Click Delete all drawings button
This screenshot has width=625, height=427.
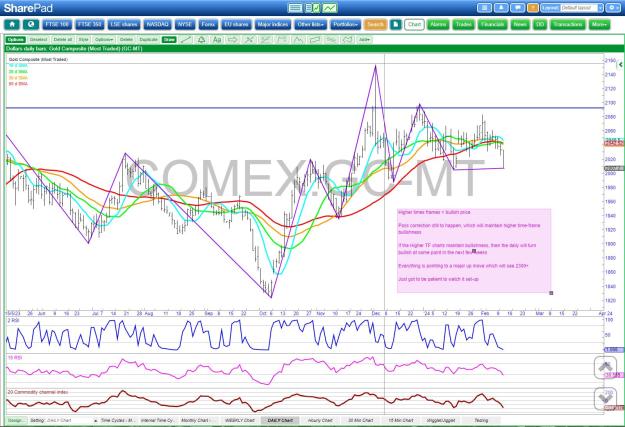(x=63, y=39)
